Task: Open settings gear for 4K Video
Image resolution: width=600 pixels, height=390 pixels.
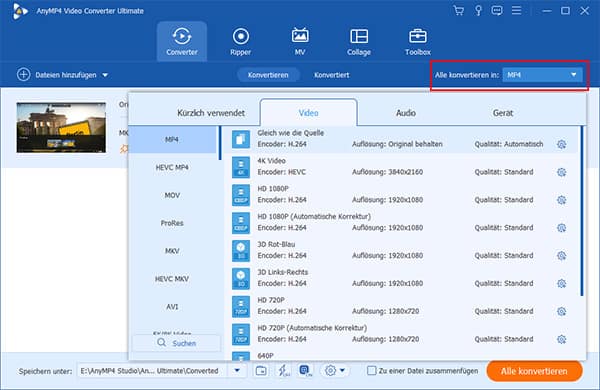Action: pos(561,172)
